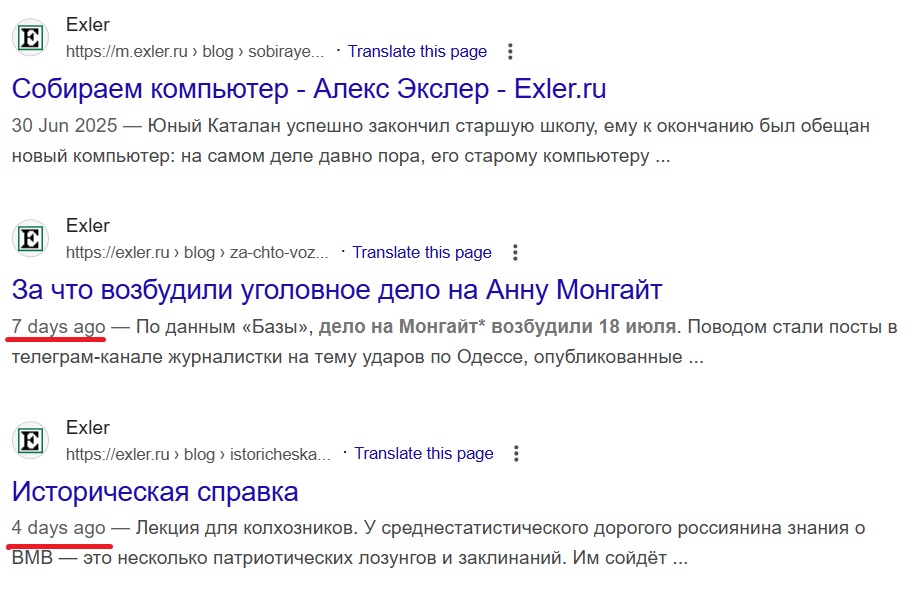Viewport: 924px width, 591px height.
Task: Open the 'Собираем компьютер - Алекс Экслер' title
Action: coord(309,89)
